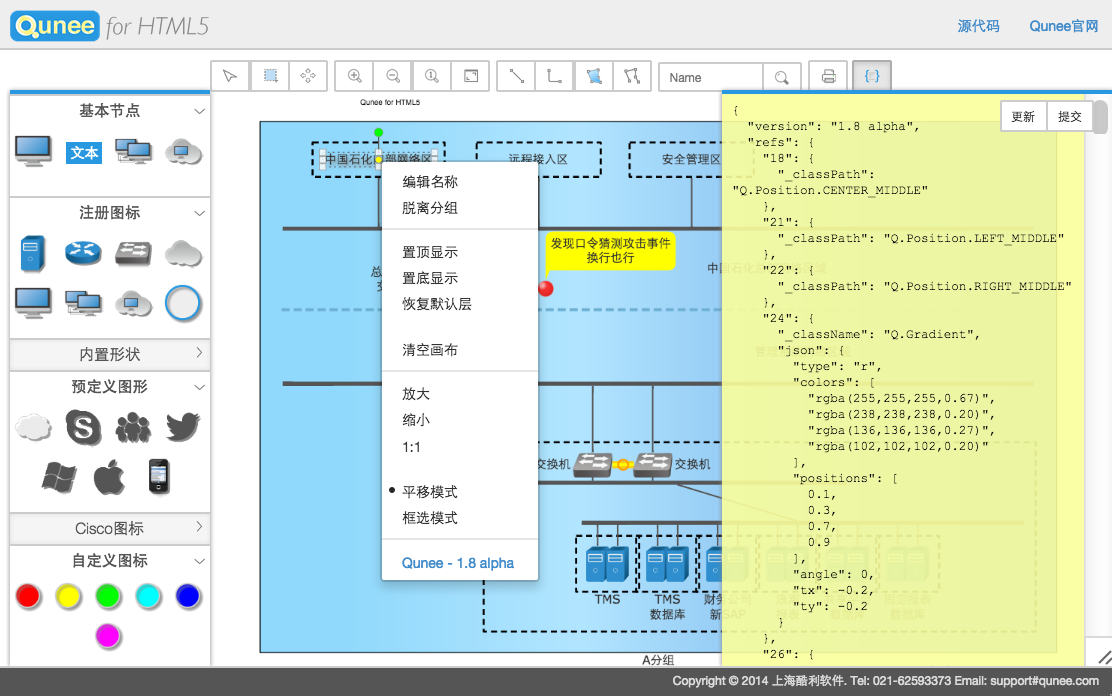
Task: Open the Qunee官网 link in header
Action: [x=1064, y=26]
